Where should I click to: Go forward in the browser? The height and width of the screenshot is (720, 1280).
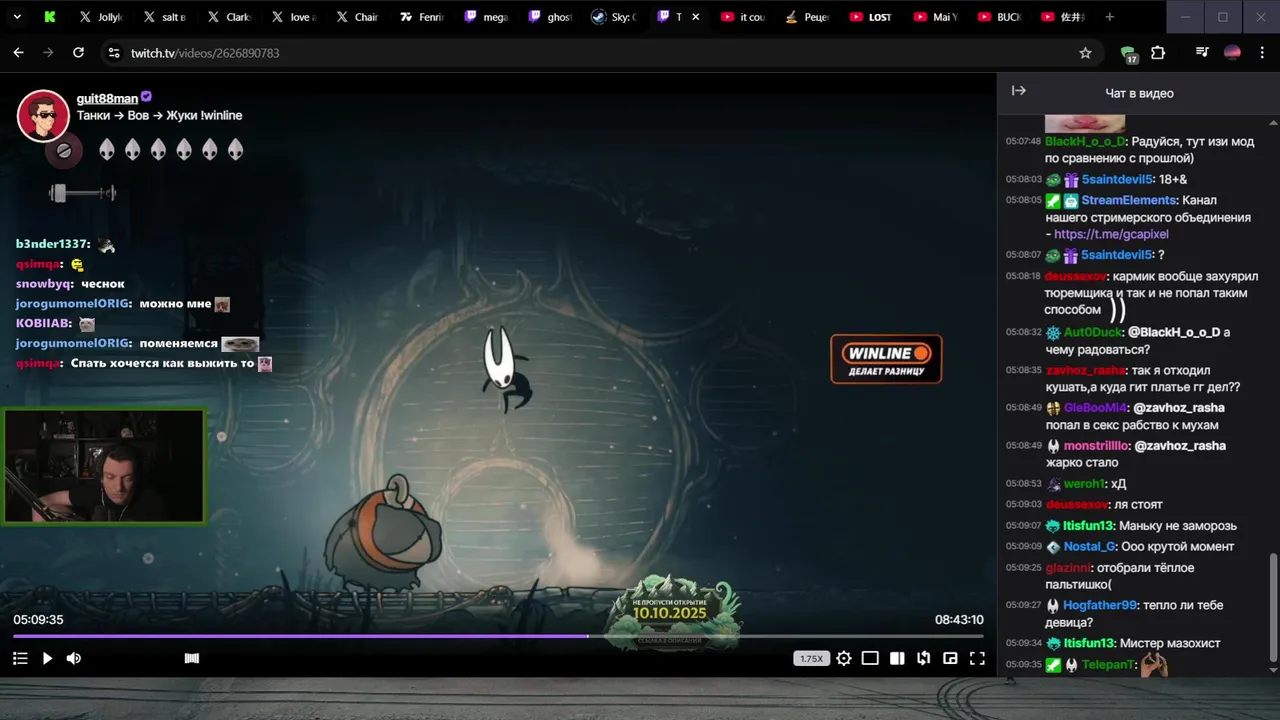click(48, 53)
